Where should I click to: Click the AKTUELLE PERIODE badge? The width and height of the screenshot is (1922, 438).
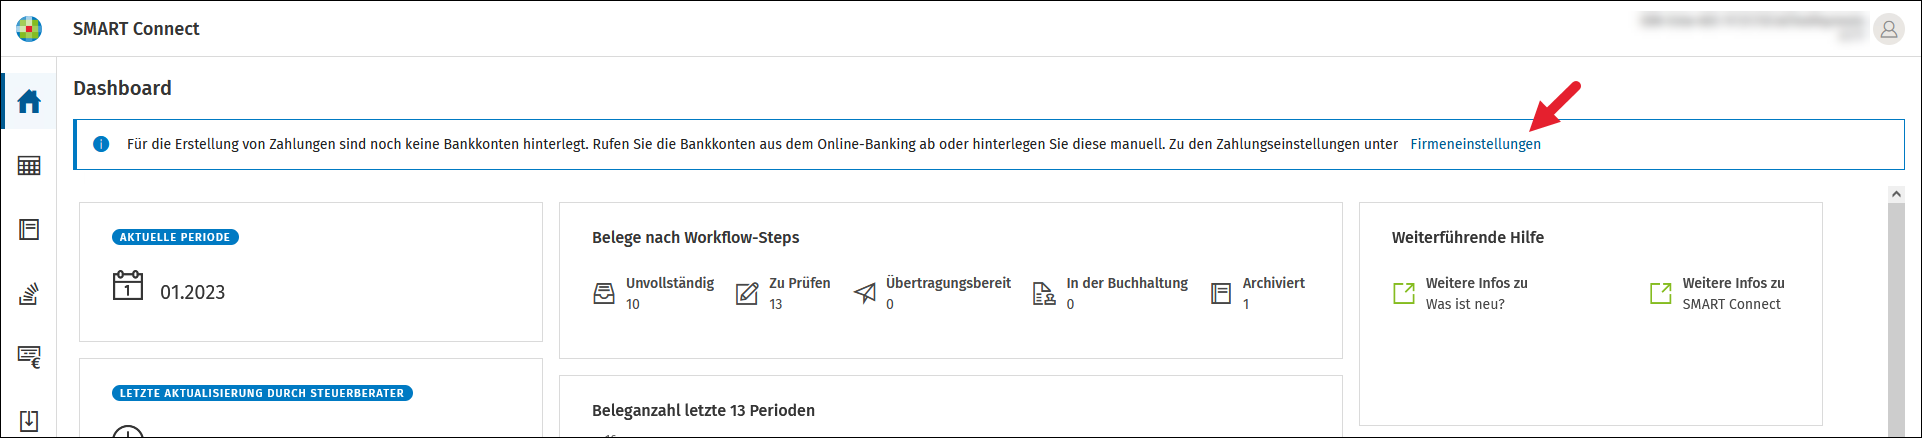pyautogui.click(x=175, y=237)
